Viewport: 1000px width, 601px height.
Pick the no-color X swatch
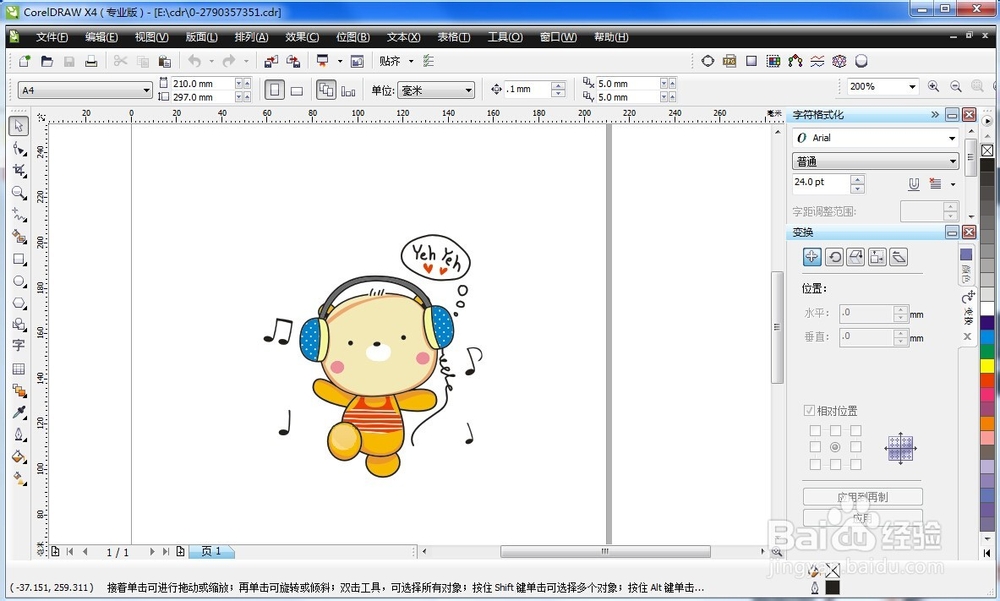click(987, 151)
